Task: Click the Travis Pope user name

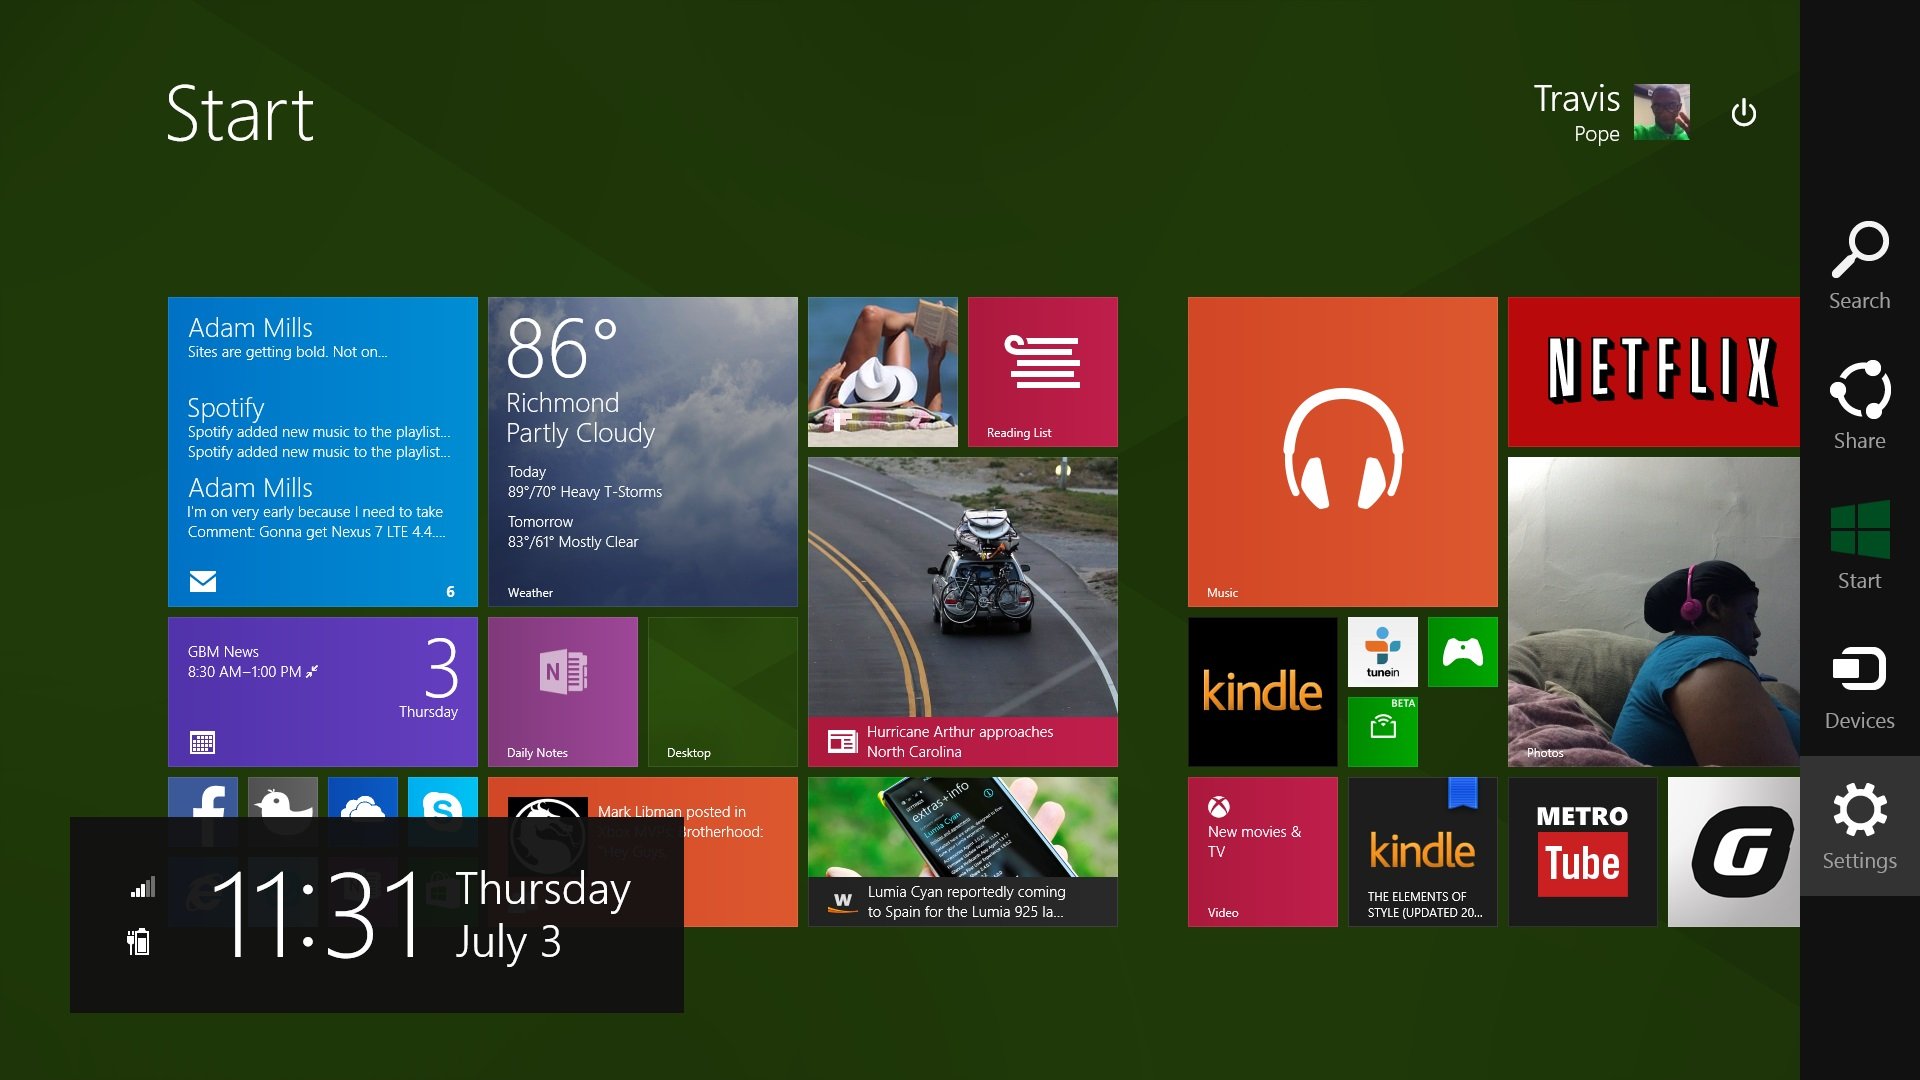Action: click(x=1577, y=113)
